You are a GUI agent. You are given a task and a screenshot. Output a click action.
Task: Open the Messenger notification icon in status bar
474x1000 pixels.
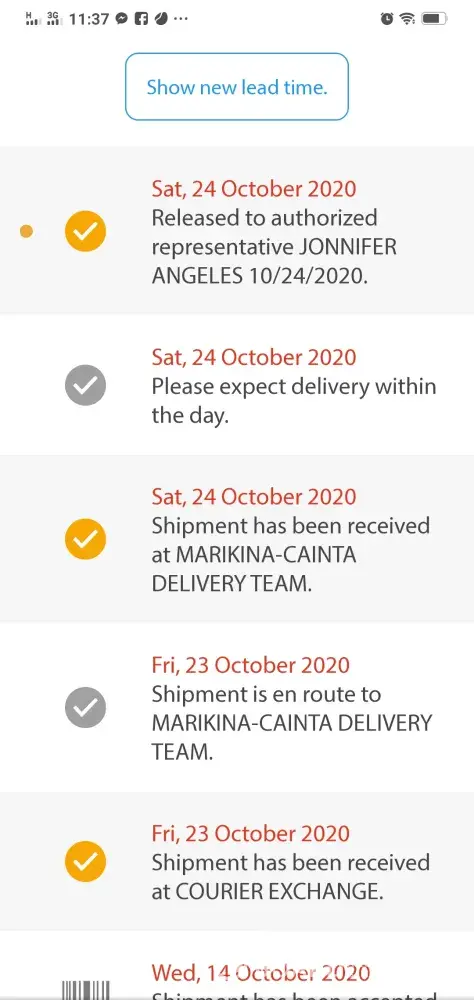point(122,18)
